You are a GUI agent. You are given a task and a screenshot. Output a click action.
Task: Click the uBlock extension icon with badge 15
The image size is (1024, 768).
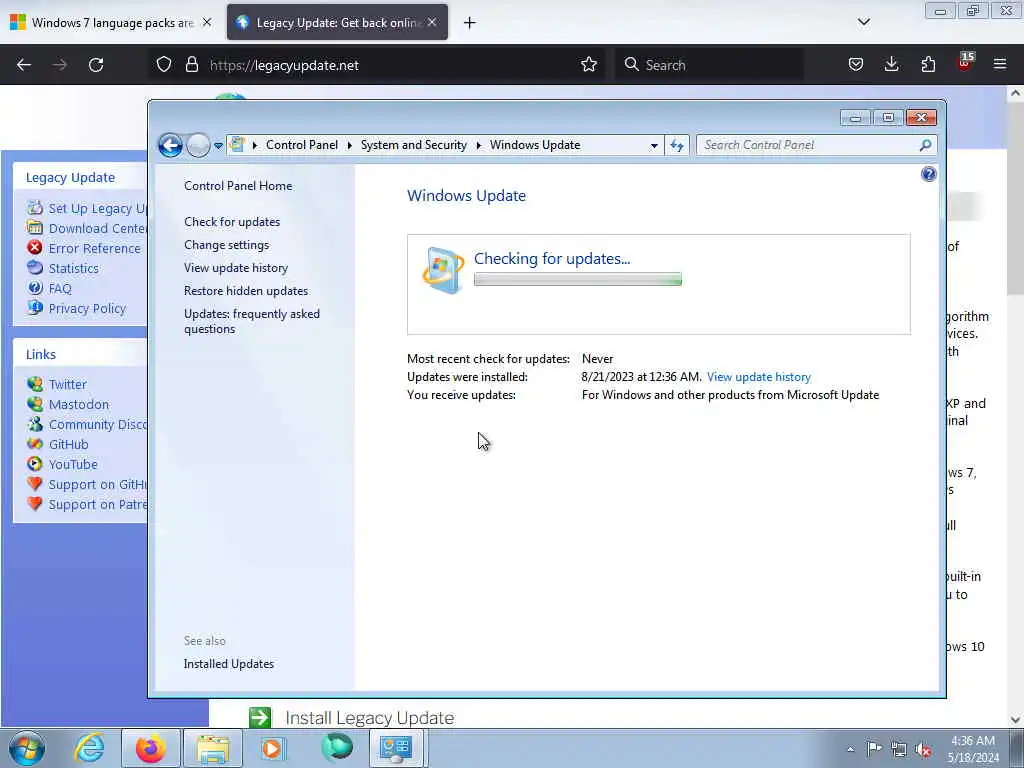point(965,63)
